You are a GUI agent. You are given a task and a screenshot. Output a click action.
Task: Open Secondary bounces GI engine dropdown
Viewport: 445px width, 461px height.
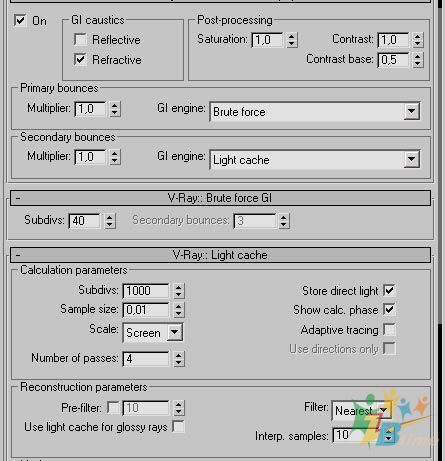[315, 160]
